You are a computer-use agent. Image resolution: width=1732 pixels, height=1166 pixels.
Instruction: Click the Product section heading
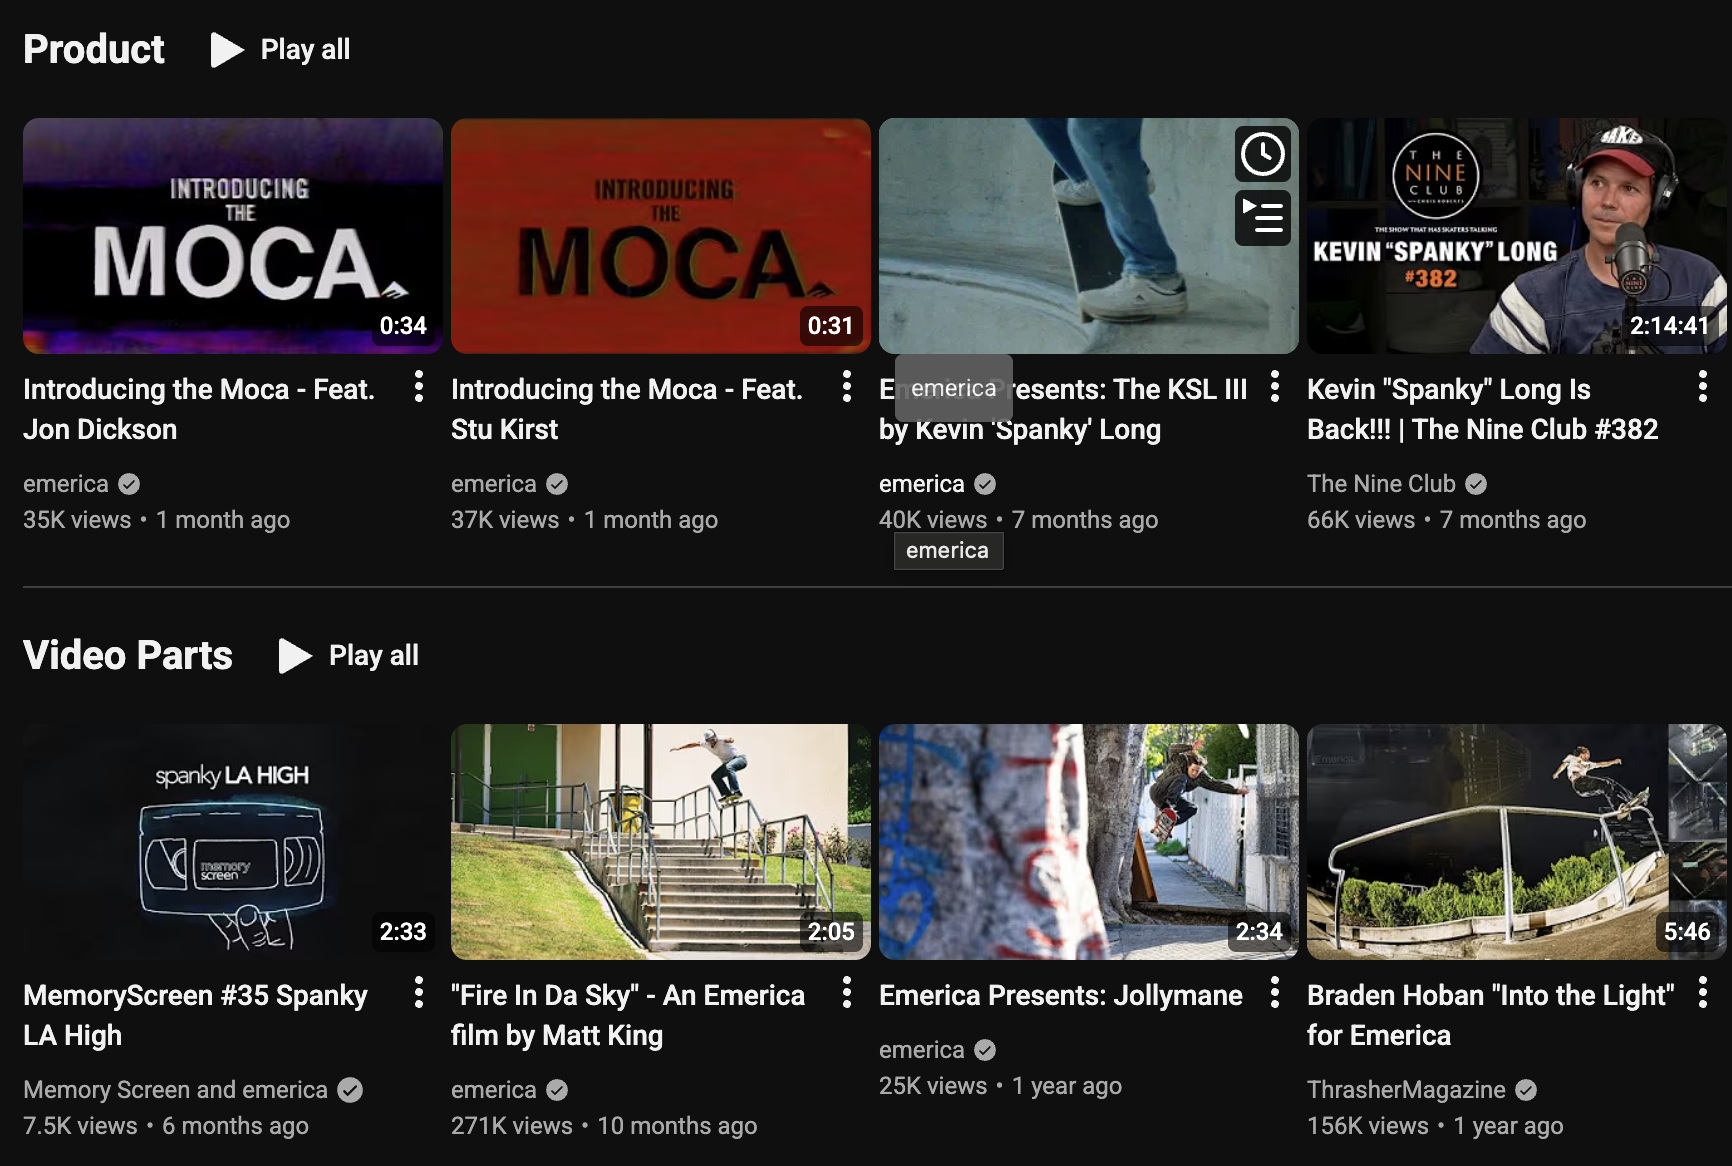[94, 49]
